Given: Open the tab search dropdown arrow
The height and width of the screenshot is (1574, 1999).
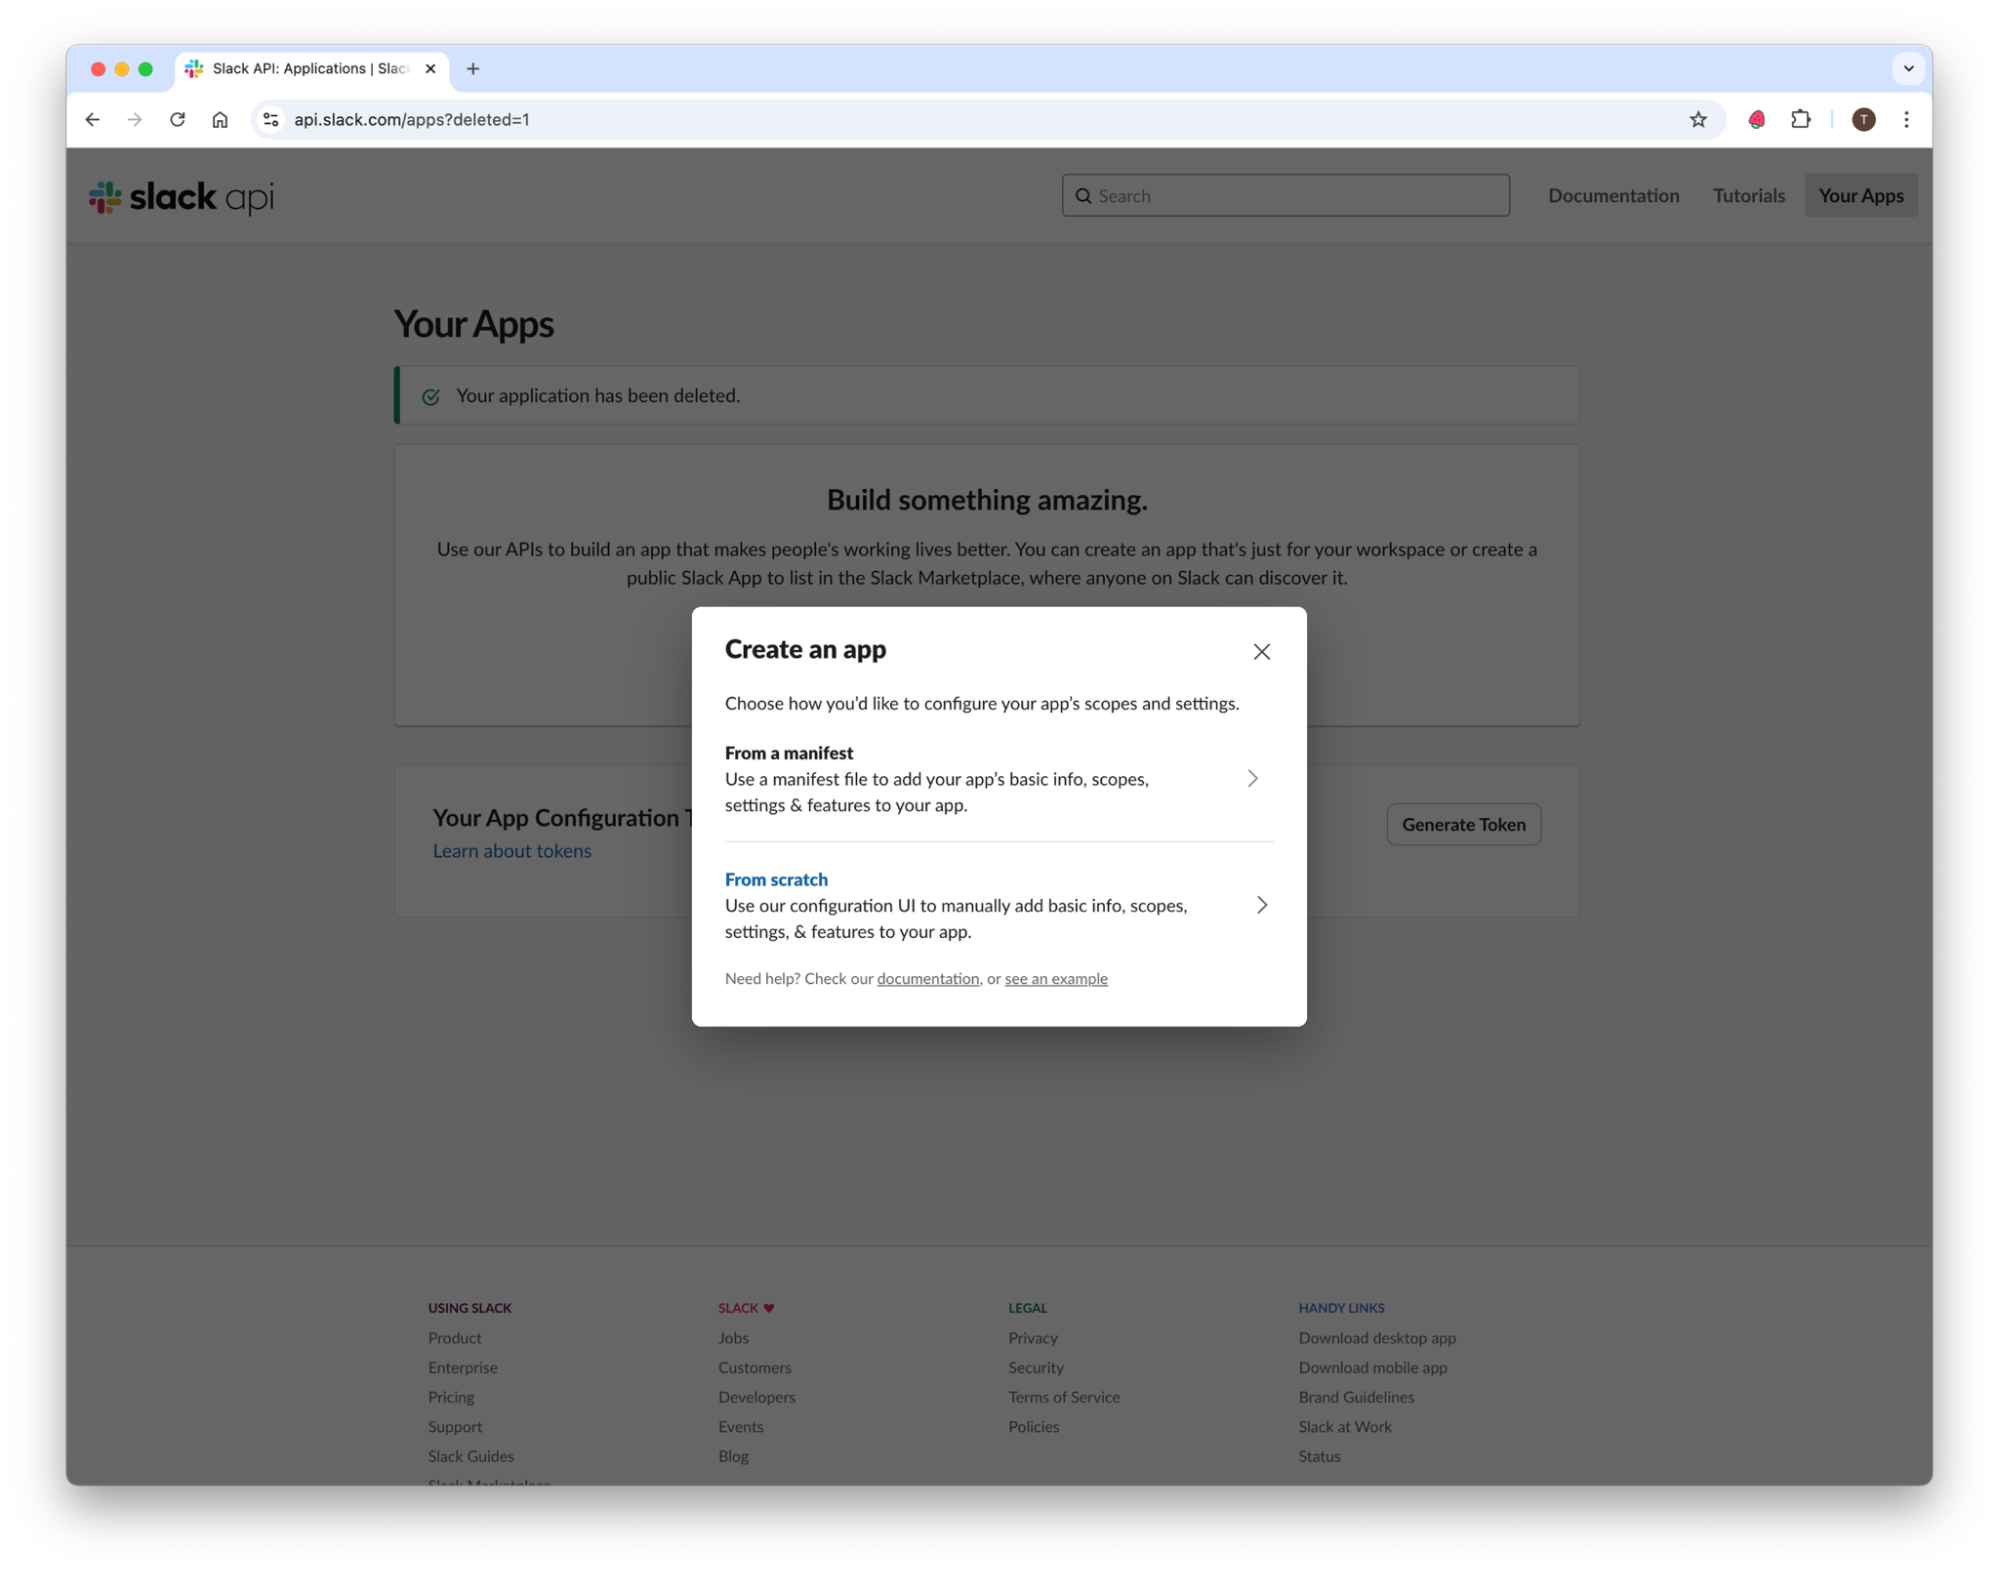Looking at the screenshot, I should (x=1907, y=69).
